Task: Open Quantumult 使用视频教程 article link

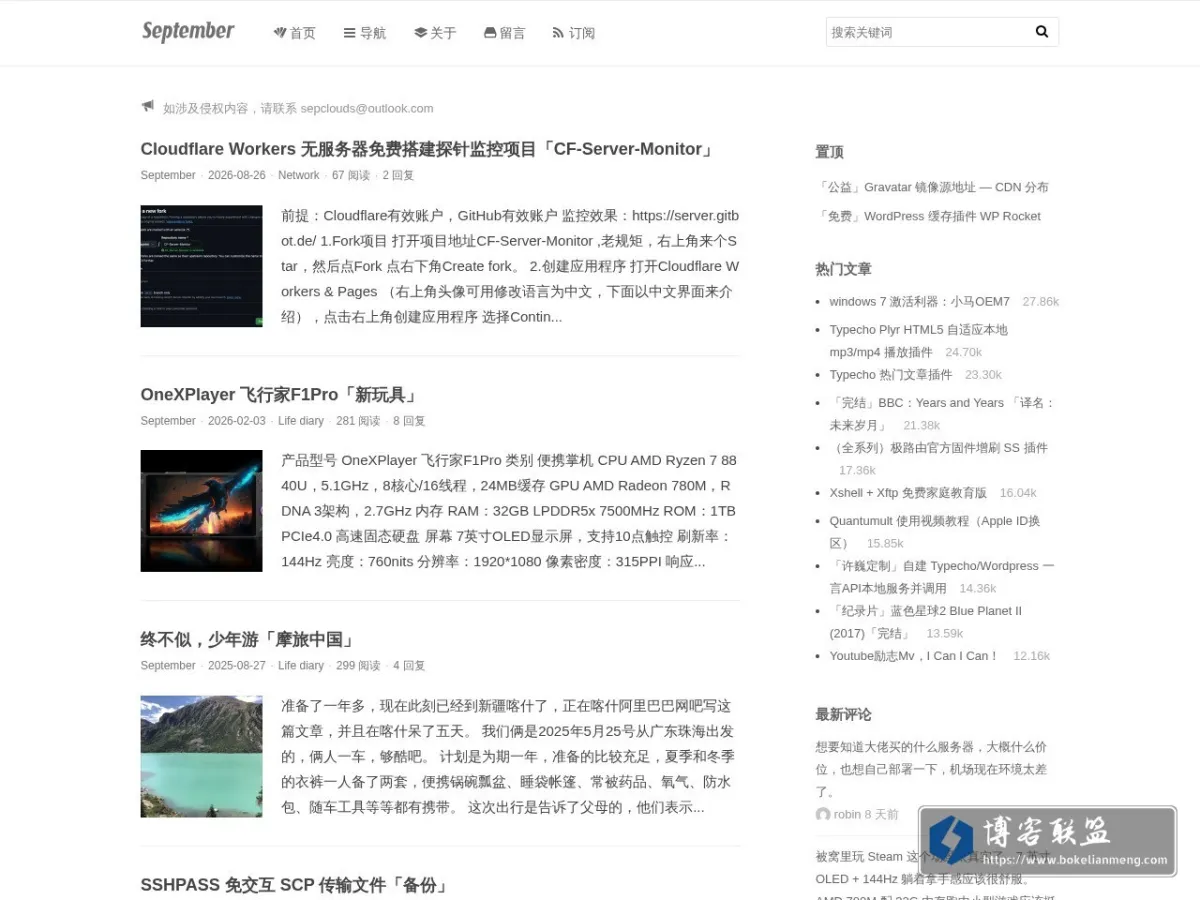Action: click(x=934, y=532)
